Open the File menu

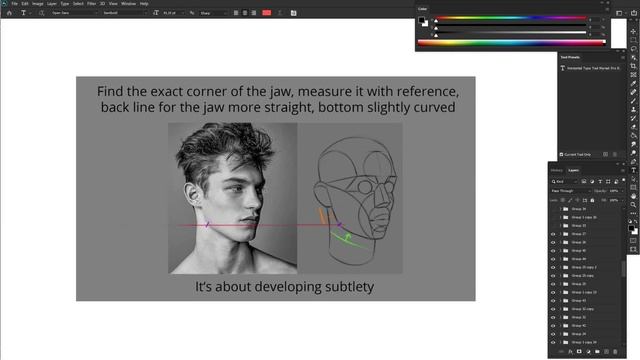pyautogui.click(x=14, y=4)
